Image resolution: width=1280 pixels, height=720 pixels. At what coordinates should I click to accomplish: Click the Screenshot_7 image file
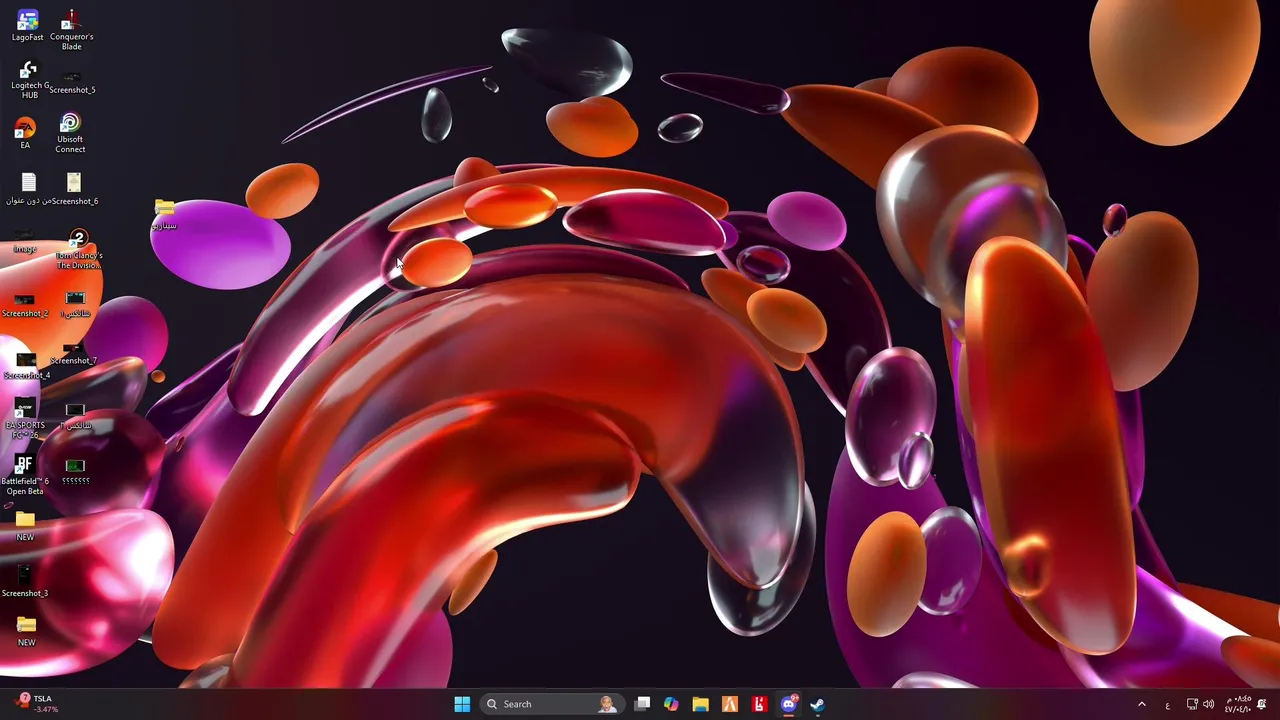74,353
